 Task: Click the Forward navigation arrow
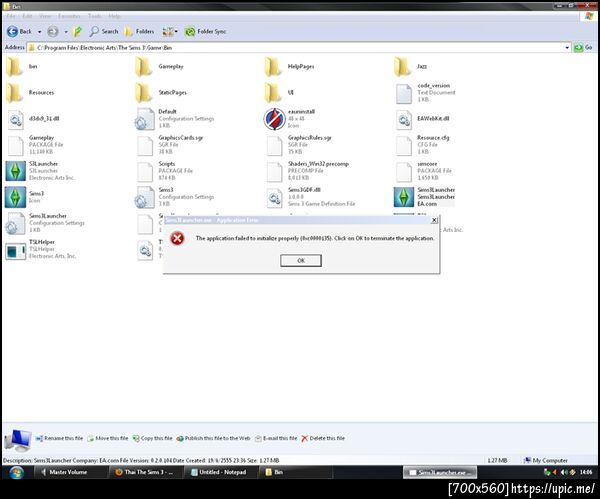point(53,32)
